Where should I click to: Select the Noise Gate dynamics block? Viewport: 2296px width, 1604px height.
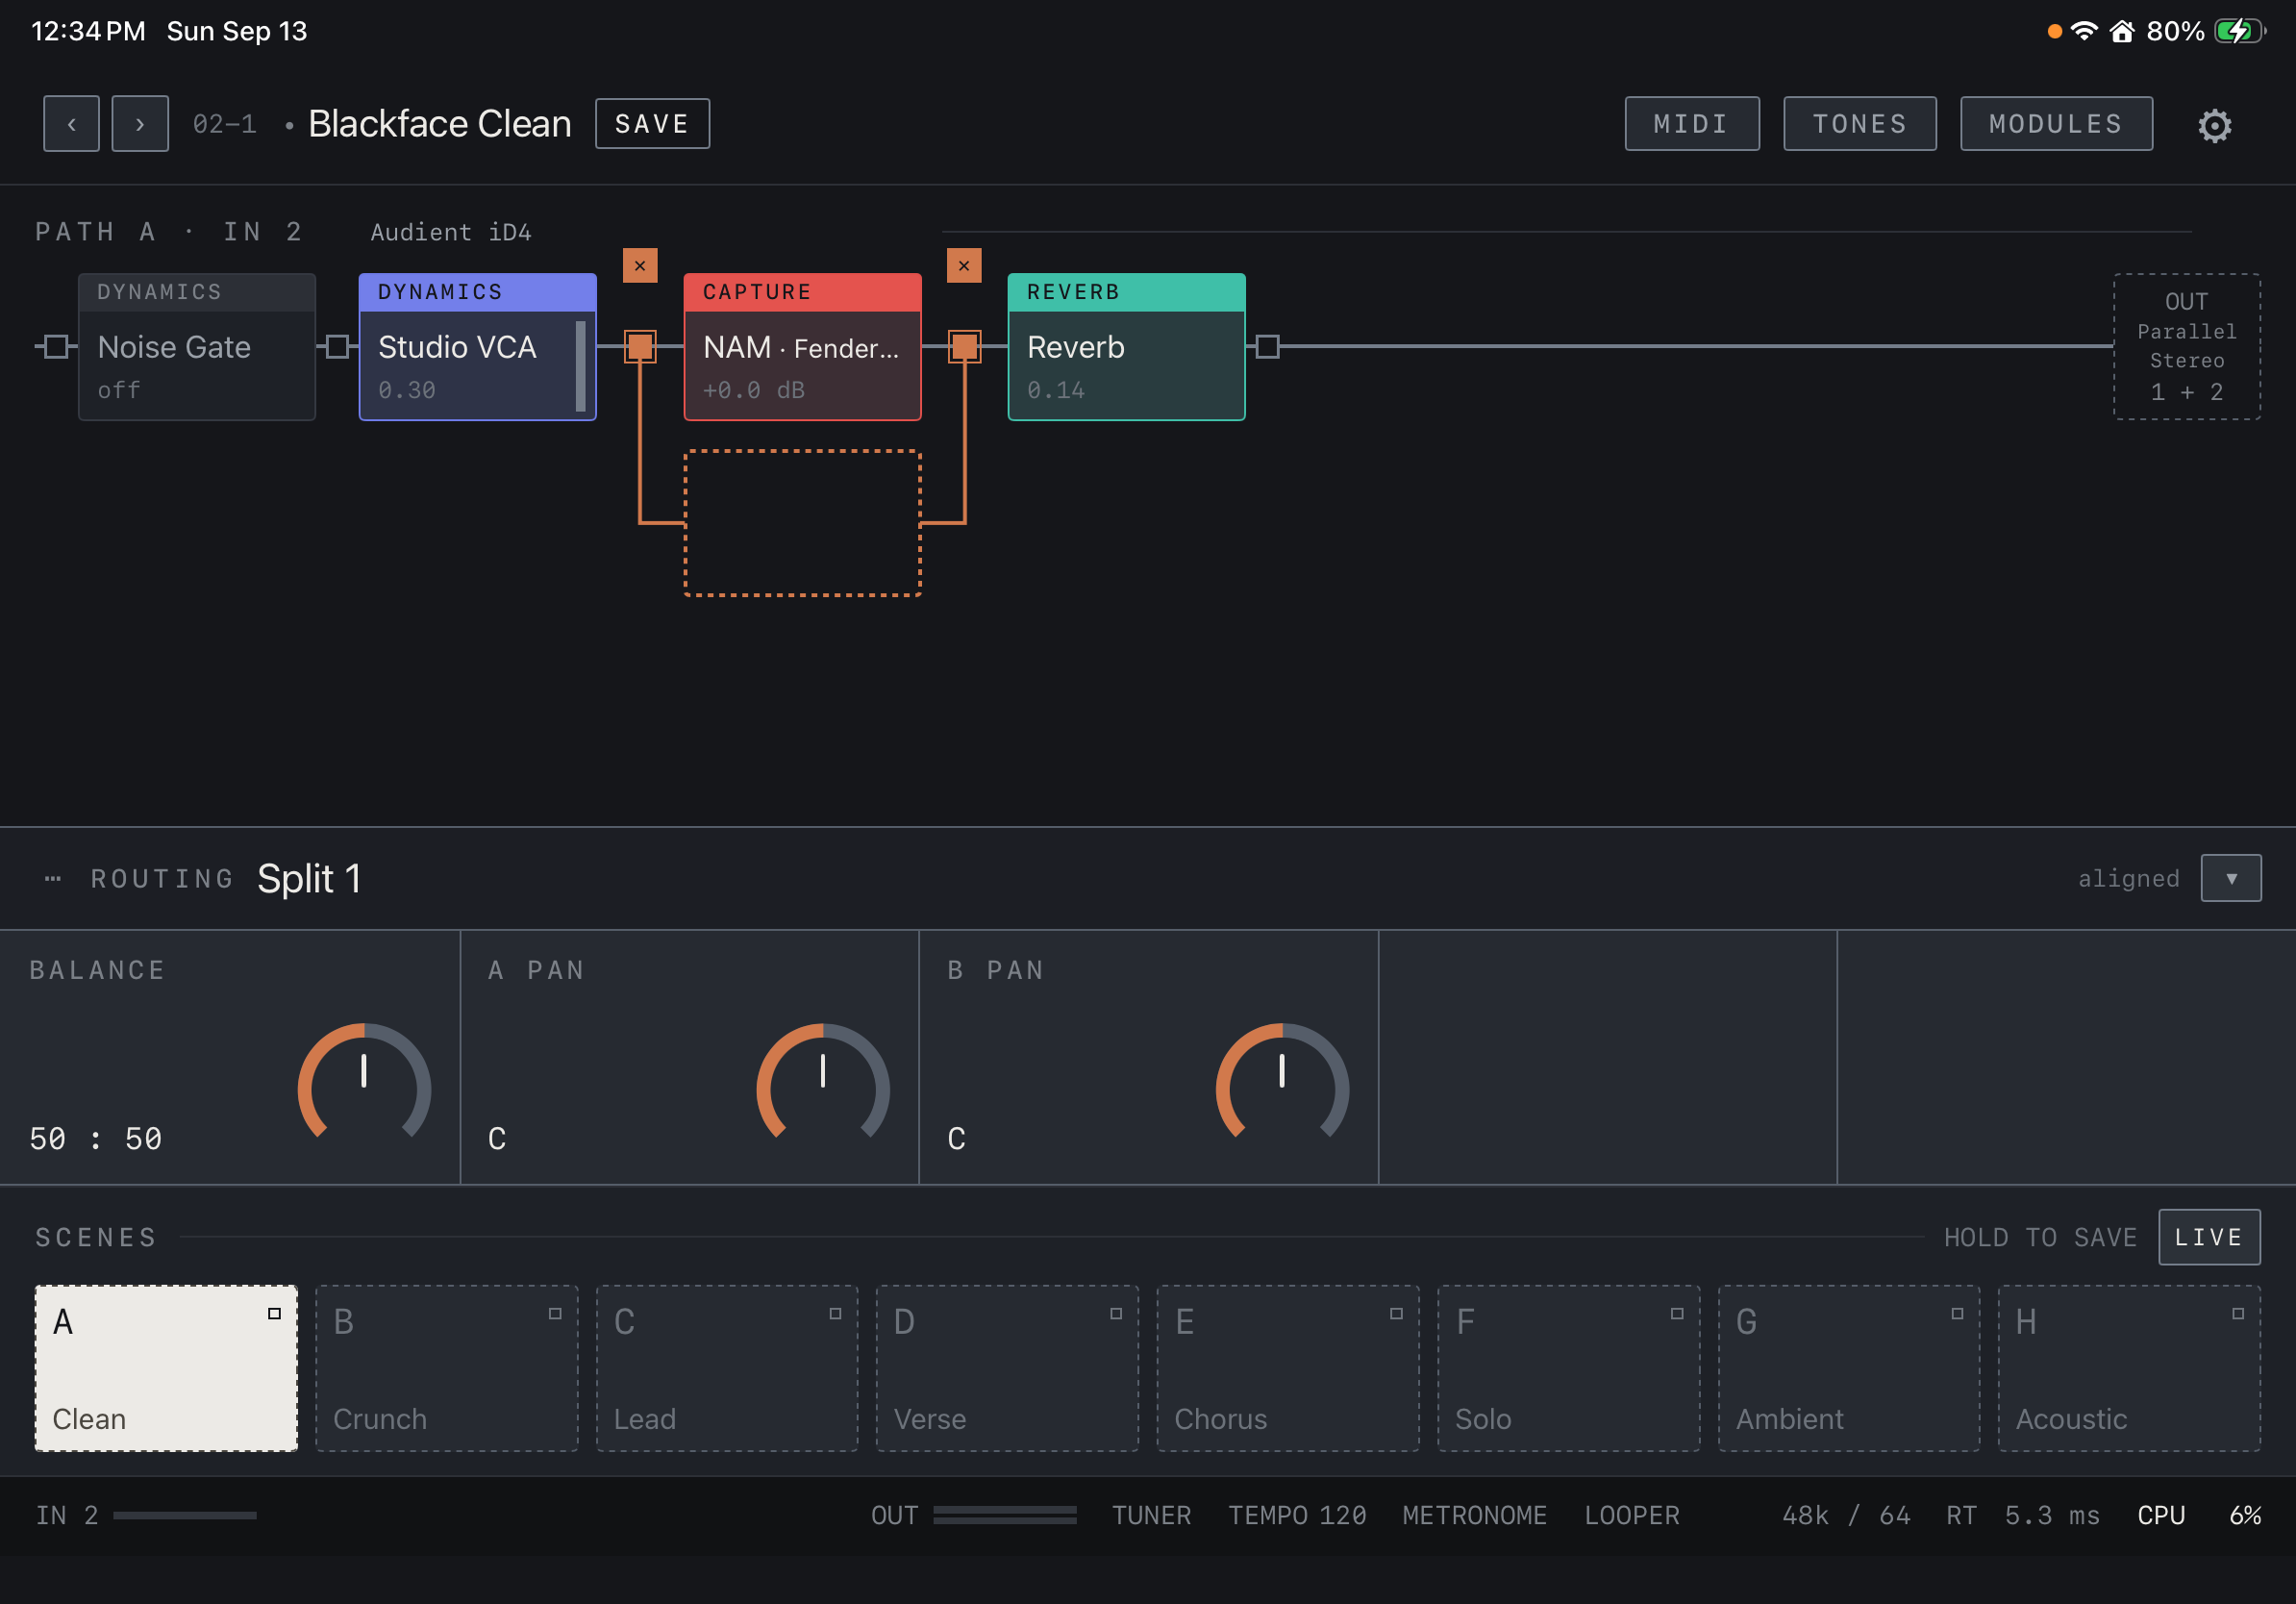pos(197,347)
